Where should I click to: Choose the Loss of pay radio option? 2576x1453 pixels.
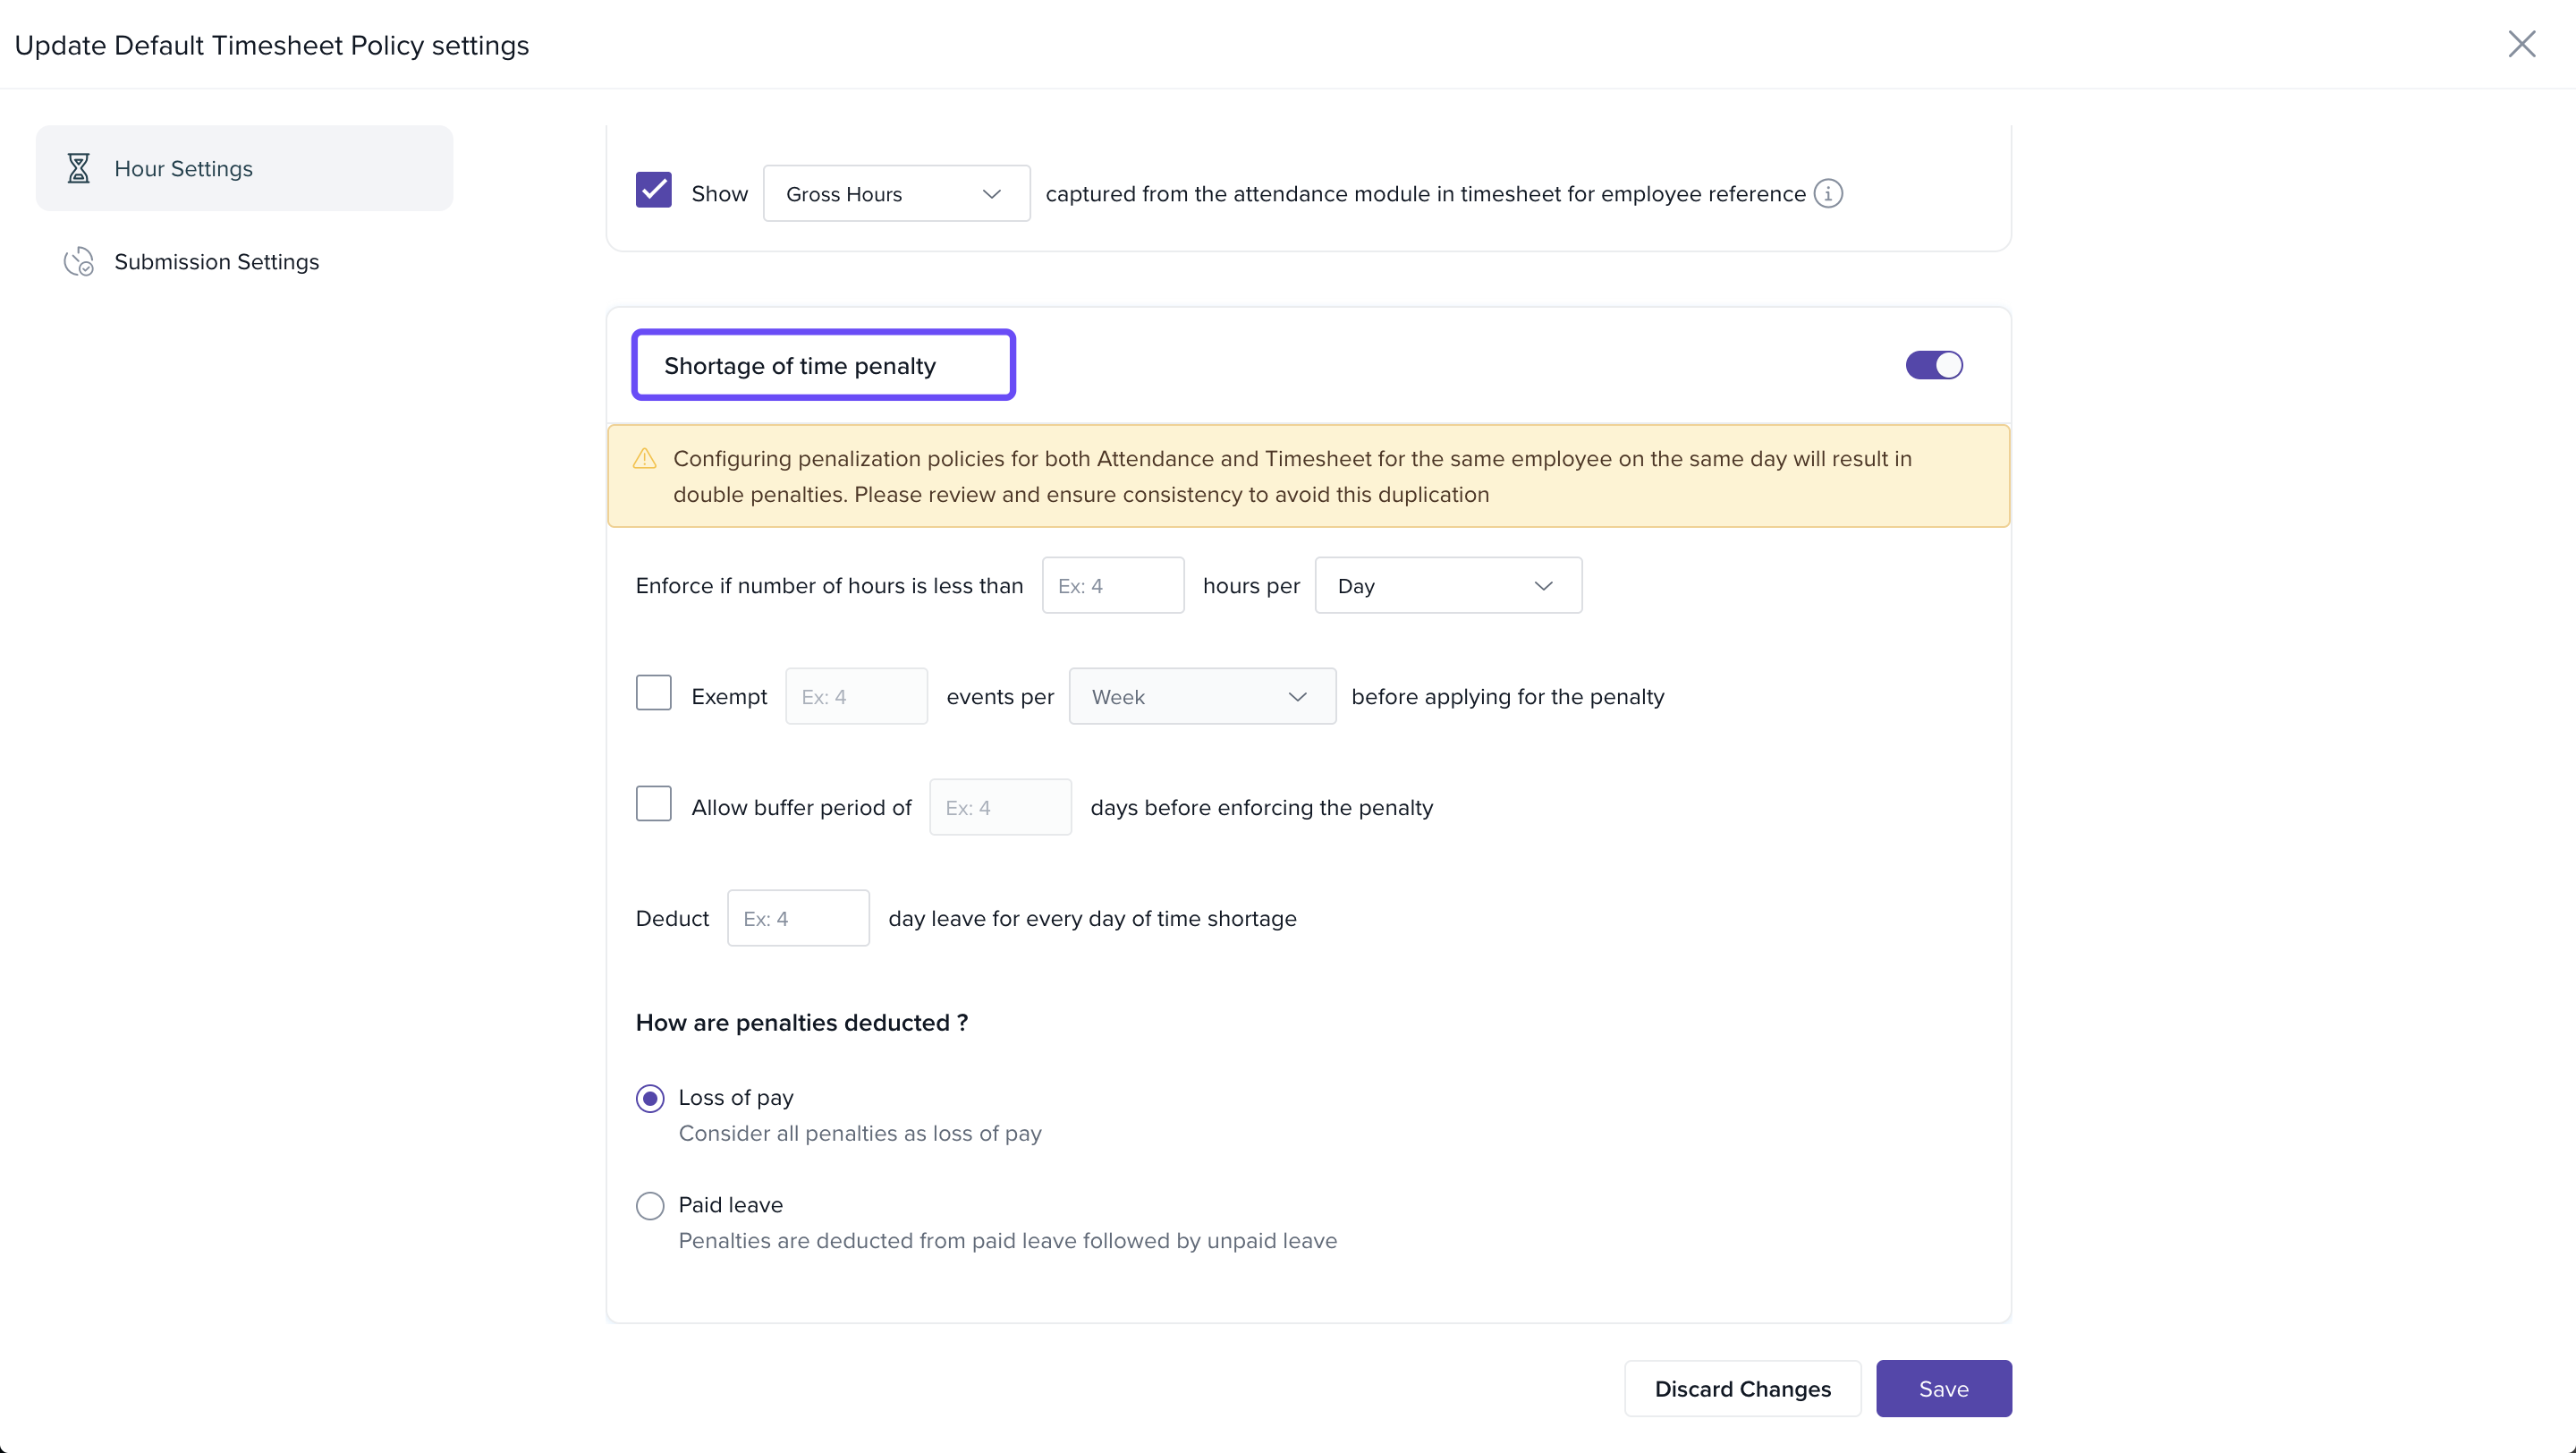(650, 1099)
